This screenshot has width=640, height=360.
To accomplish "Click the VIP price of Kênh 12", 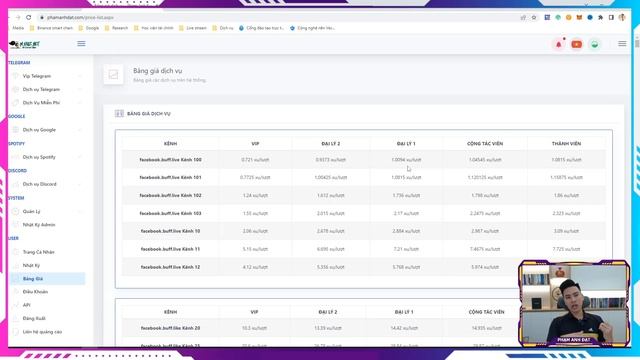I will 255,267.
